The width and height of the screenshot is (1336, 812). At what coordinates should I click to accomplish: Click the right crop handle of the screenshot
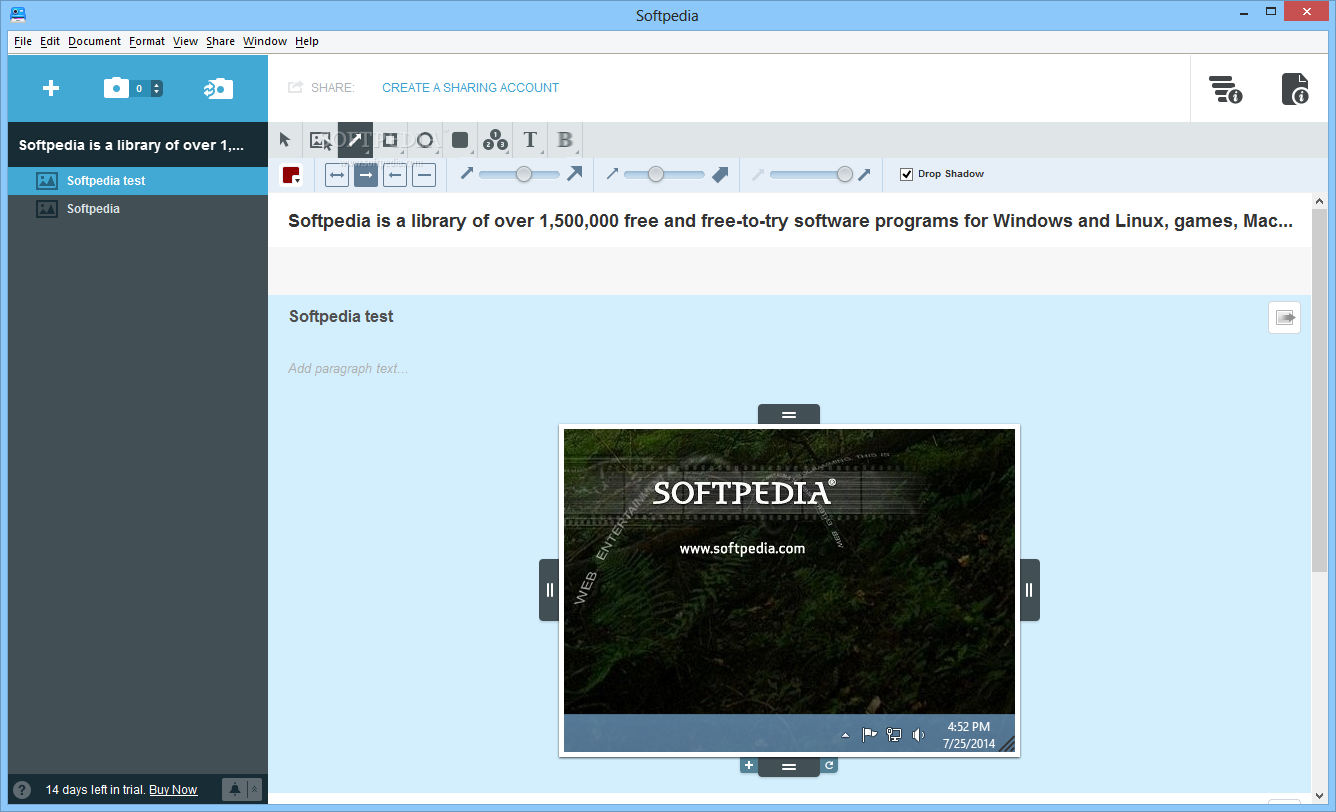tap(1029, 590)
